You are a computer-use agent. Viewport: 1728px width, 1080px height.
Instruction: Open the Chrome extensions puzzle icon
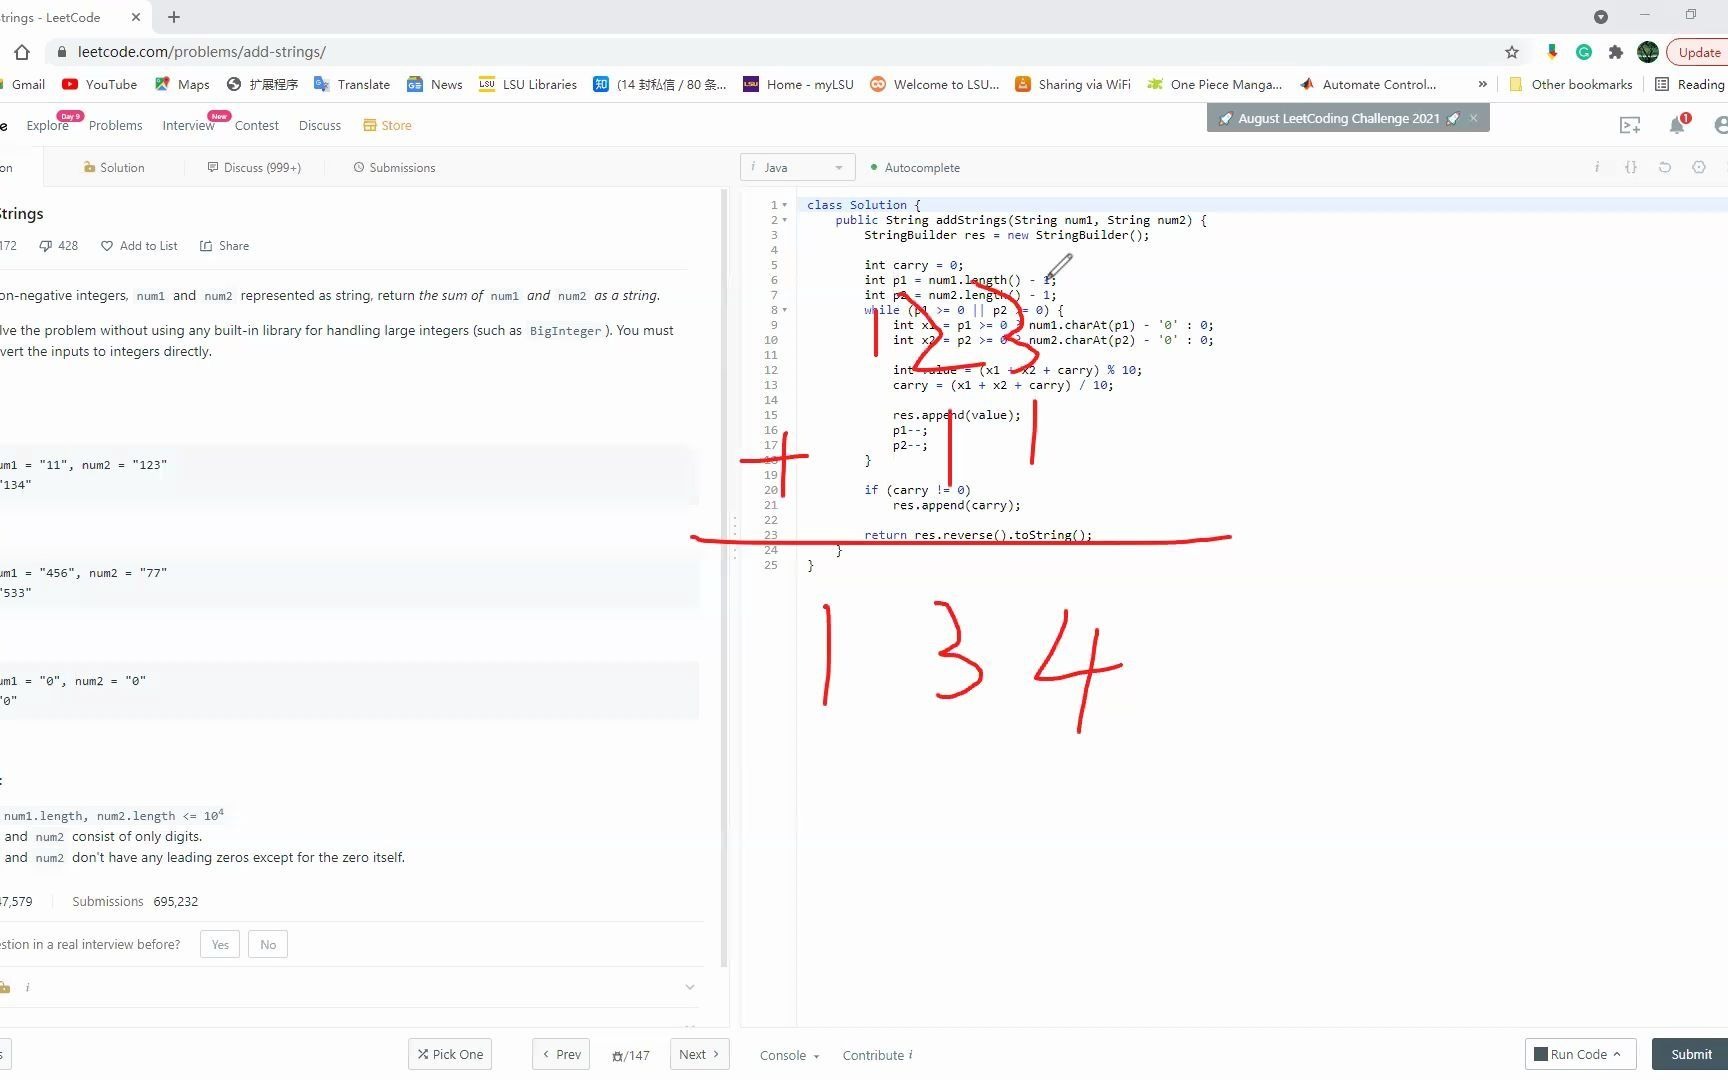click(x=1616, y=52)
